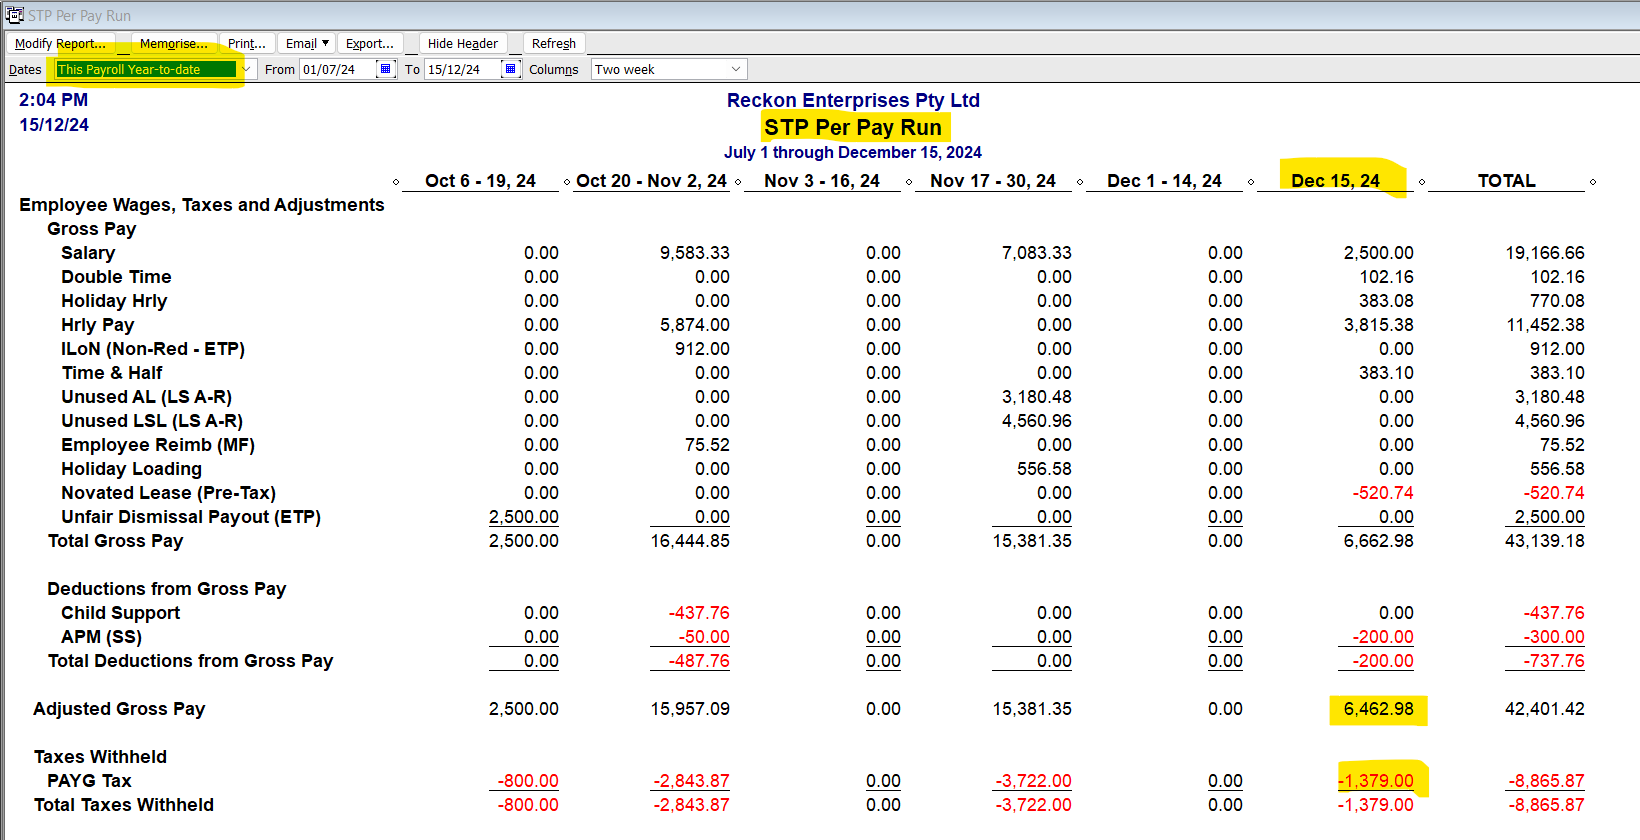Image resolution: width=1640 pixels, height=840 pixels.
Task: Print the report using the Print button
Action: pyautogui.click(x=247, y=43)
